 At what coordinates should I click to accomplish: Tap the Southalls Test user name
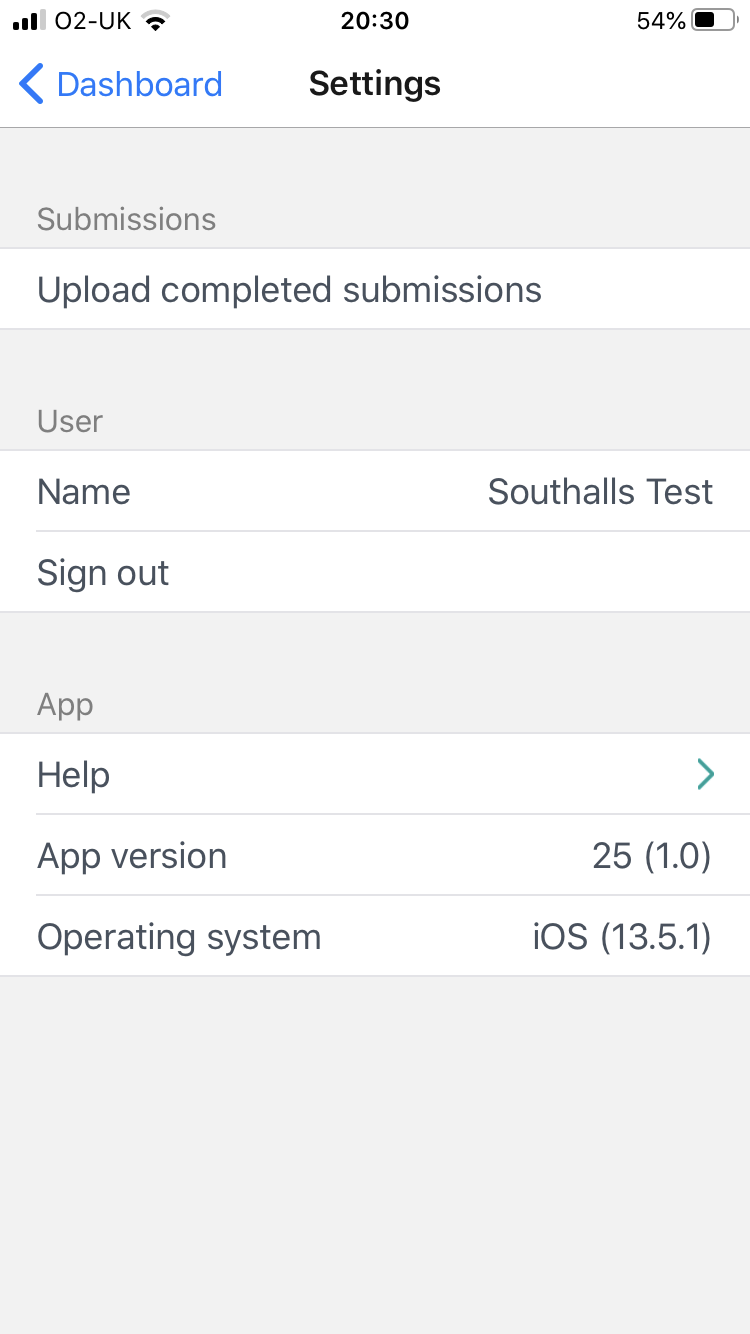click(600, 492)
